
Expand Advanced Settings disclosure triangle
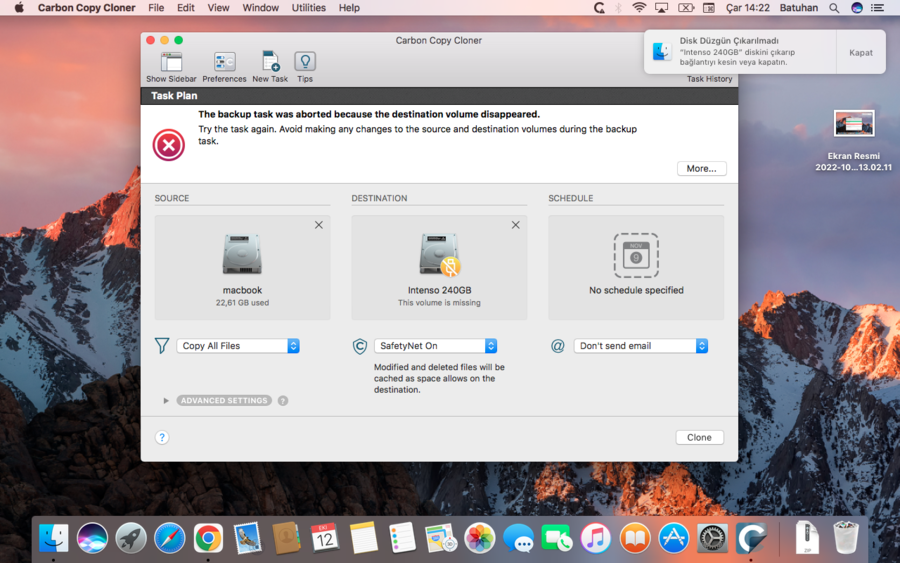[166, 401]
